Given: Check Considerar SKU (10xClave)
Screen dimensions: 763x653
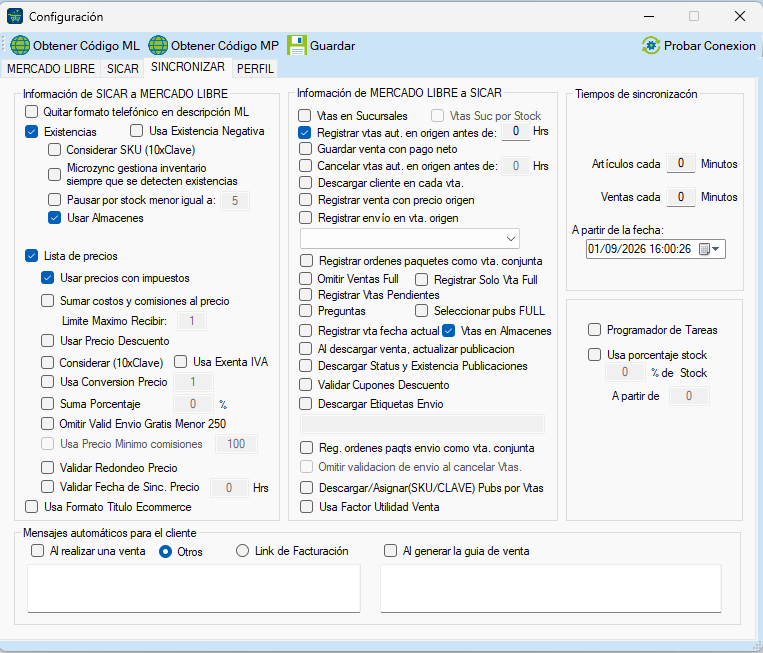Looking at the screenshot, I should 54,150.
